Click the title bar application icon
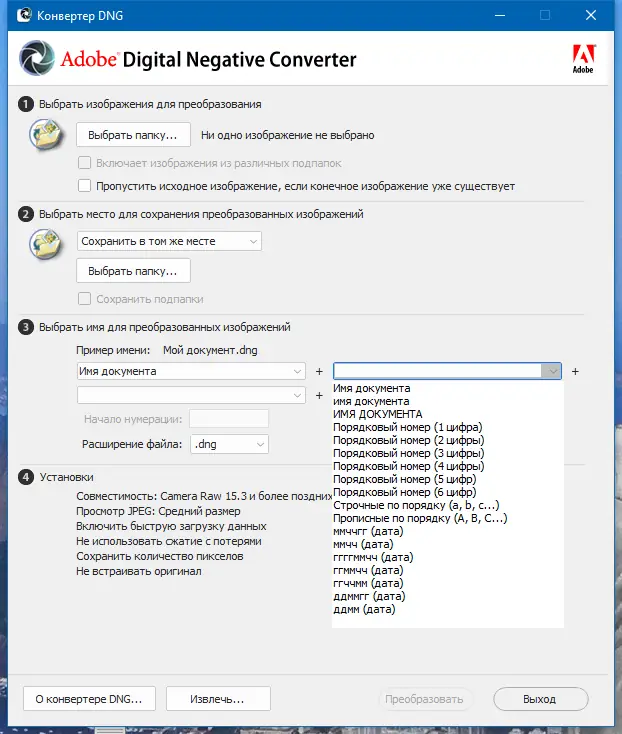This screenshot has height=734, width=622. (x=23, y=15)
